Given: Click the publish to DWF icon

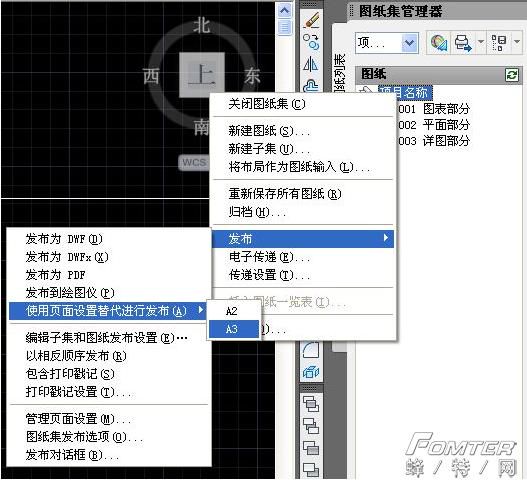Looking at the screenshot, I should click(439, 43).
